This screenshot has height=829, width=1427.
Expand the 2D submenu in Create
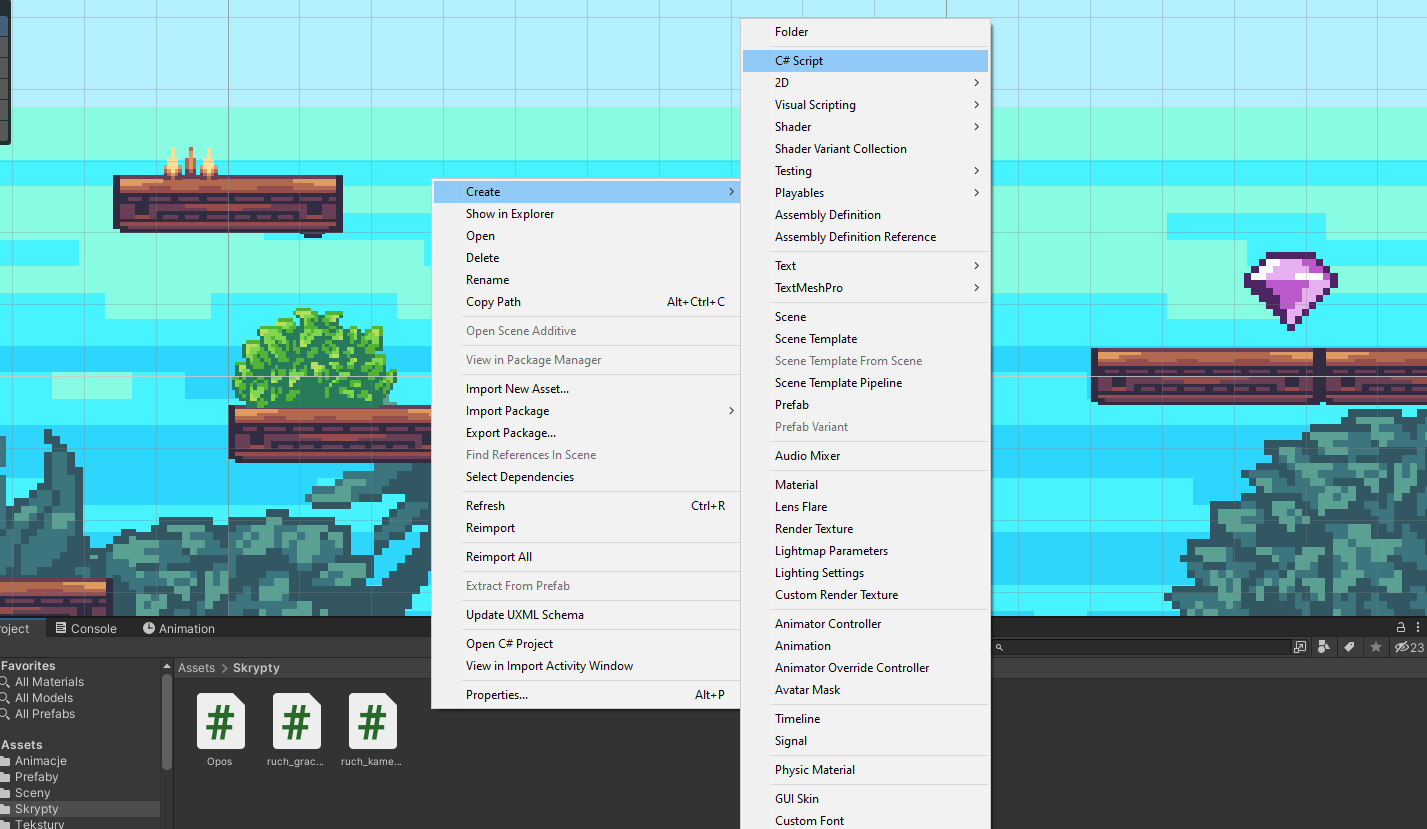pyautogui.click(x=780, y=82)
